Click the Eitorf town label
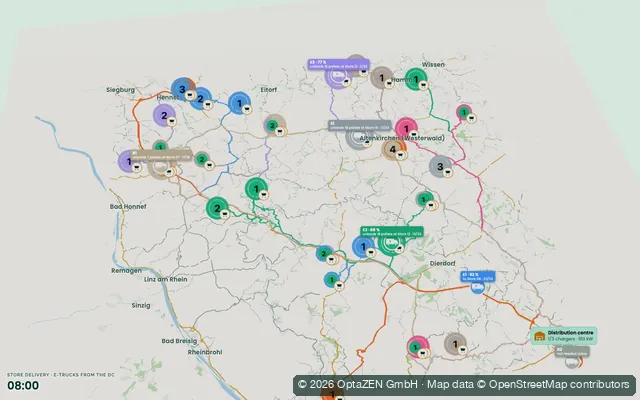Screen dimensions: 640x400 [x=269, y=89]
